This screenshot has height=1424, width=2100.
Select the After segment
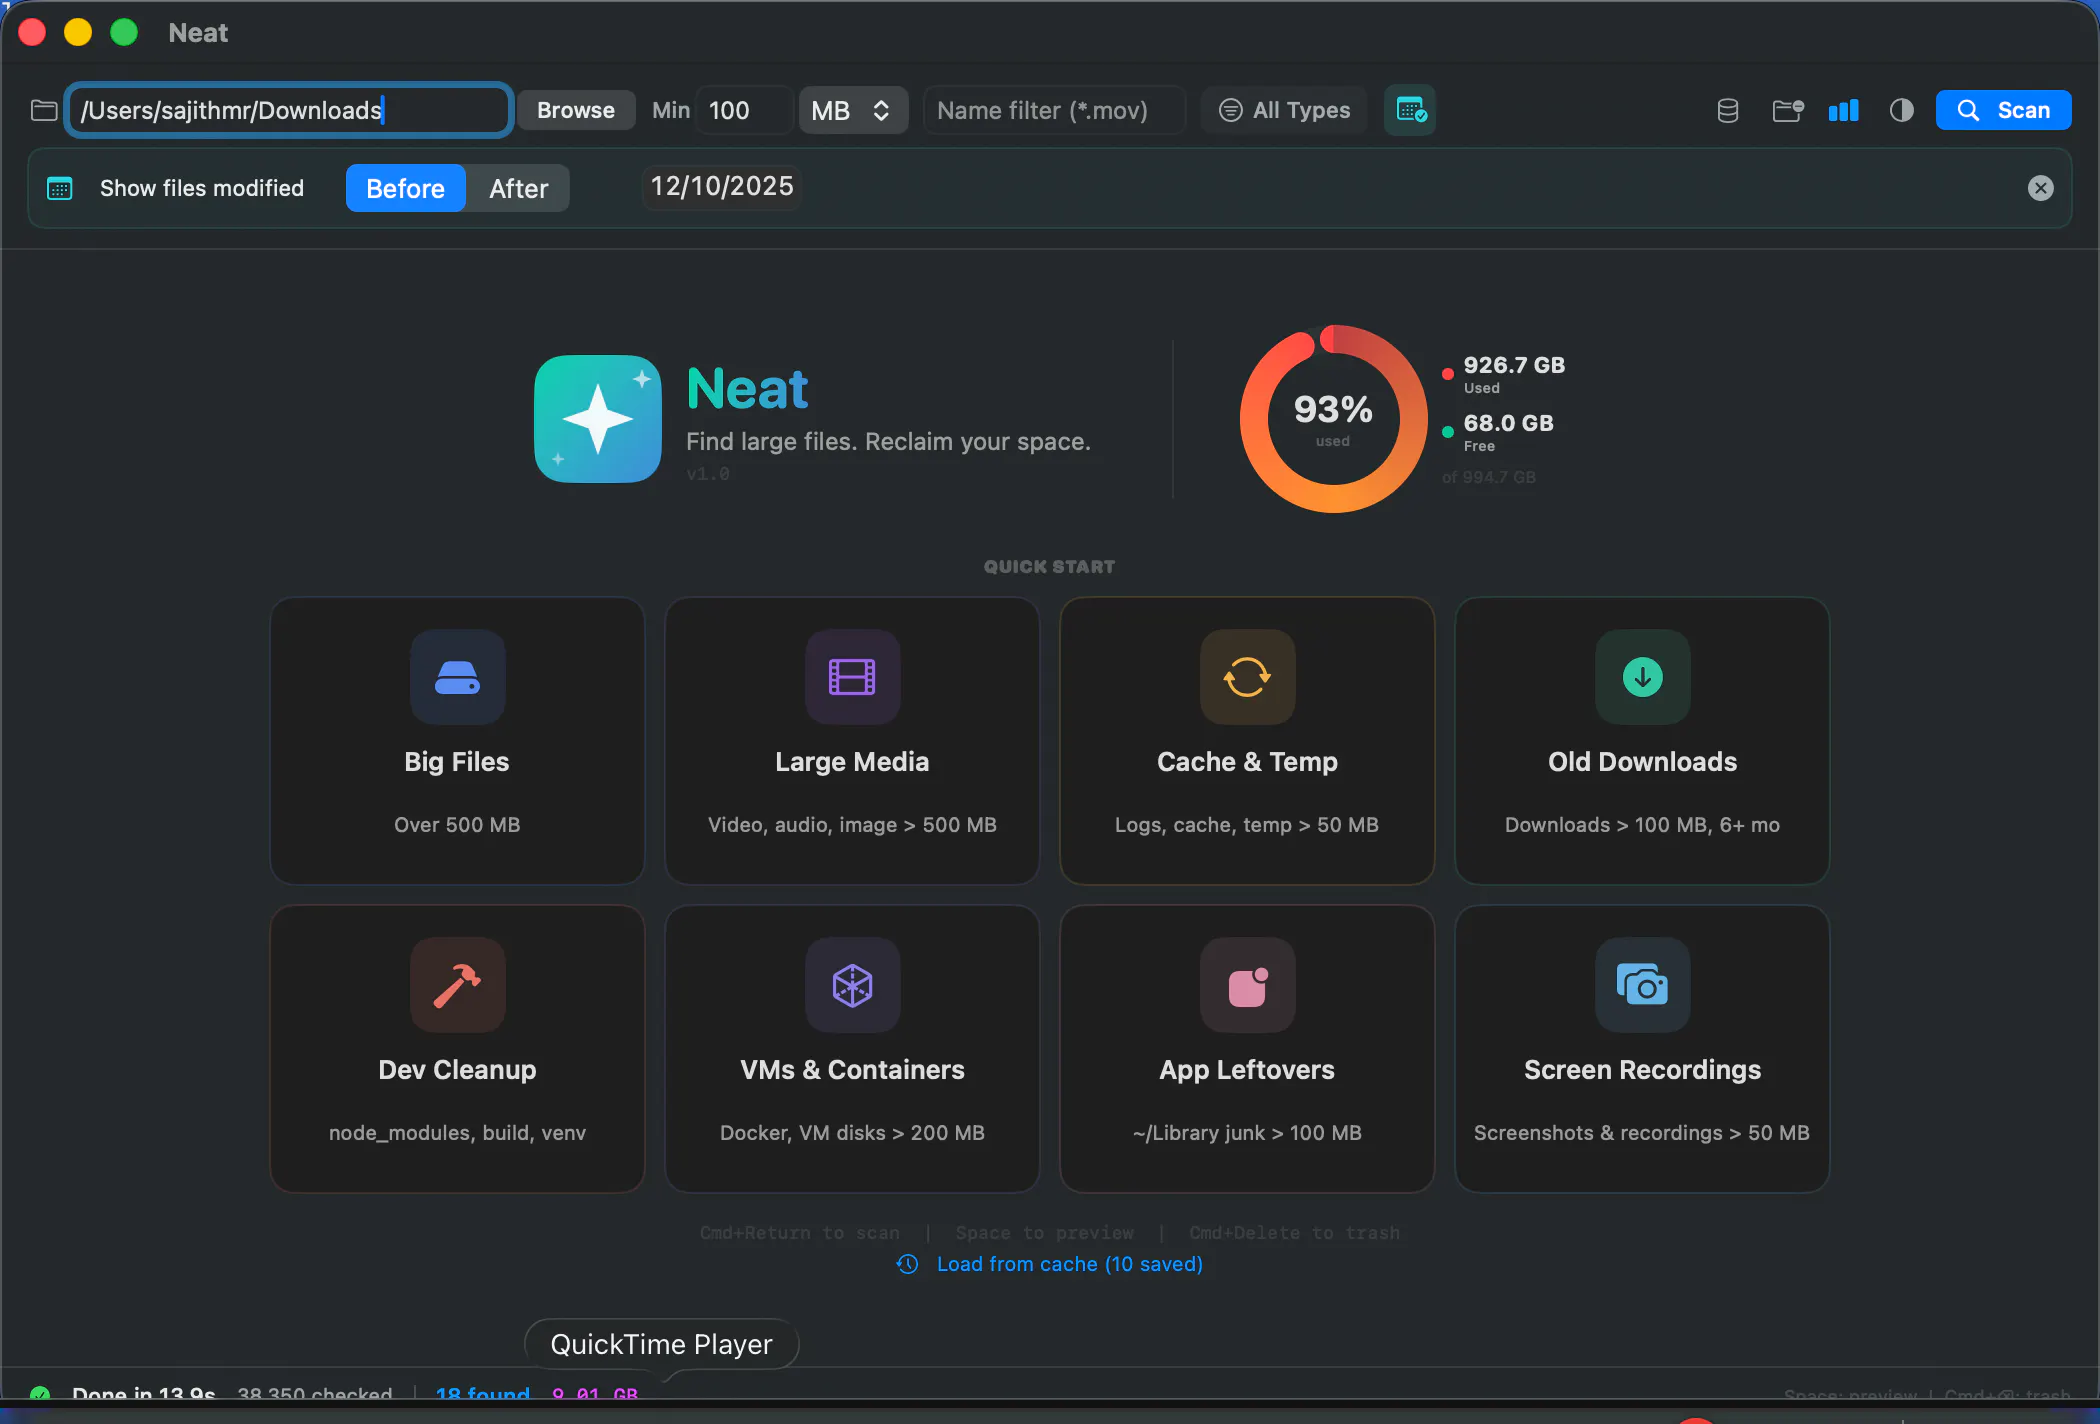tap(518, 188)
